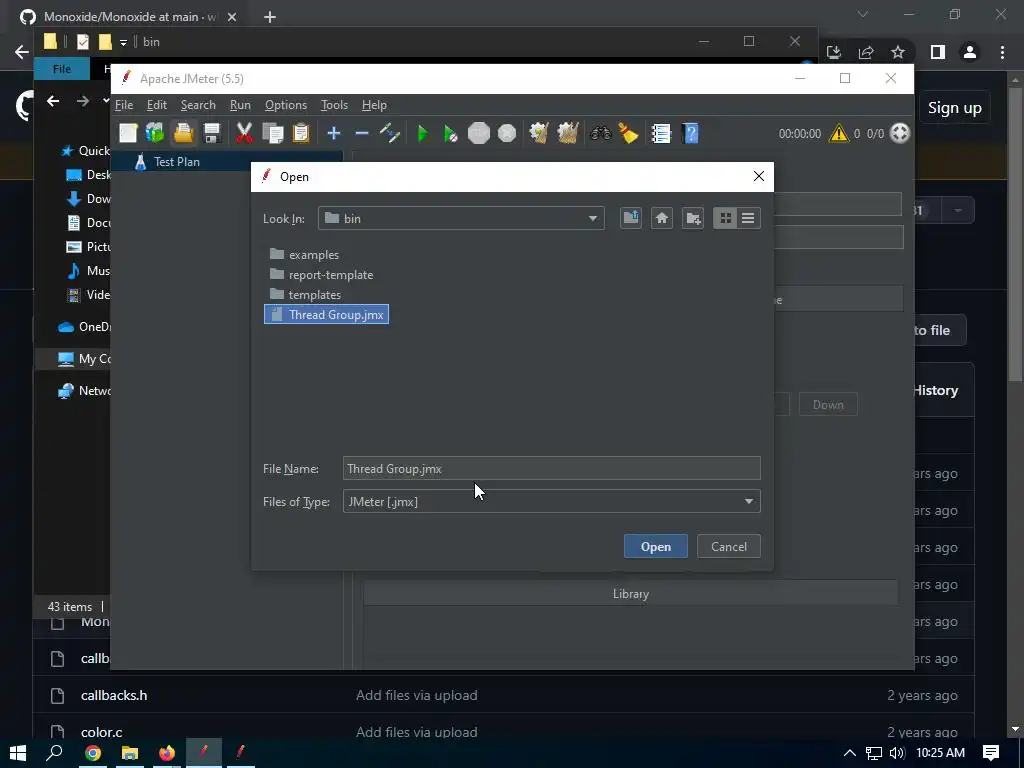The image size is (1024, 768).
Task: Click the Create New Folder icon
Action: tap(693, 218)
